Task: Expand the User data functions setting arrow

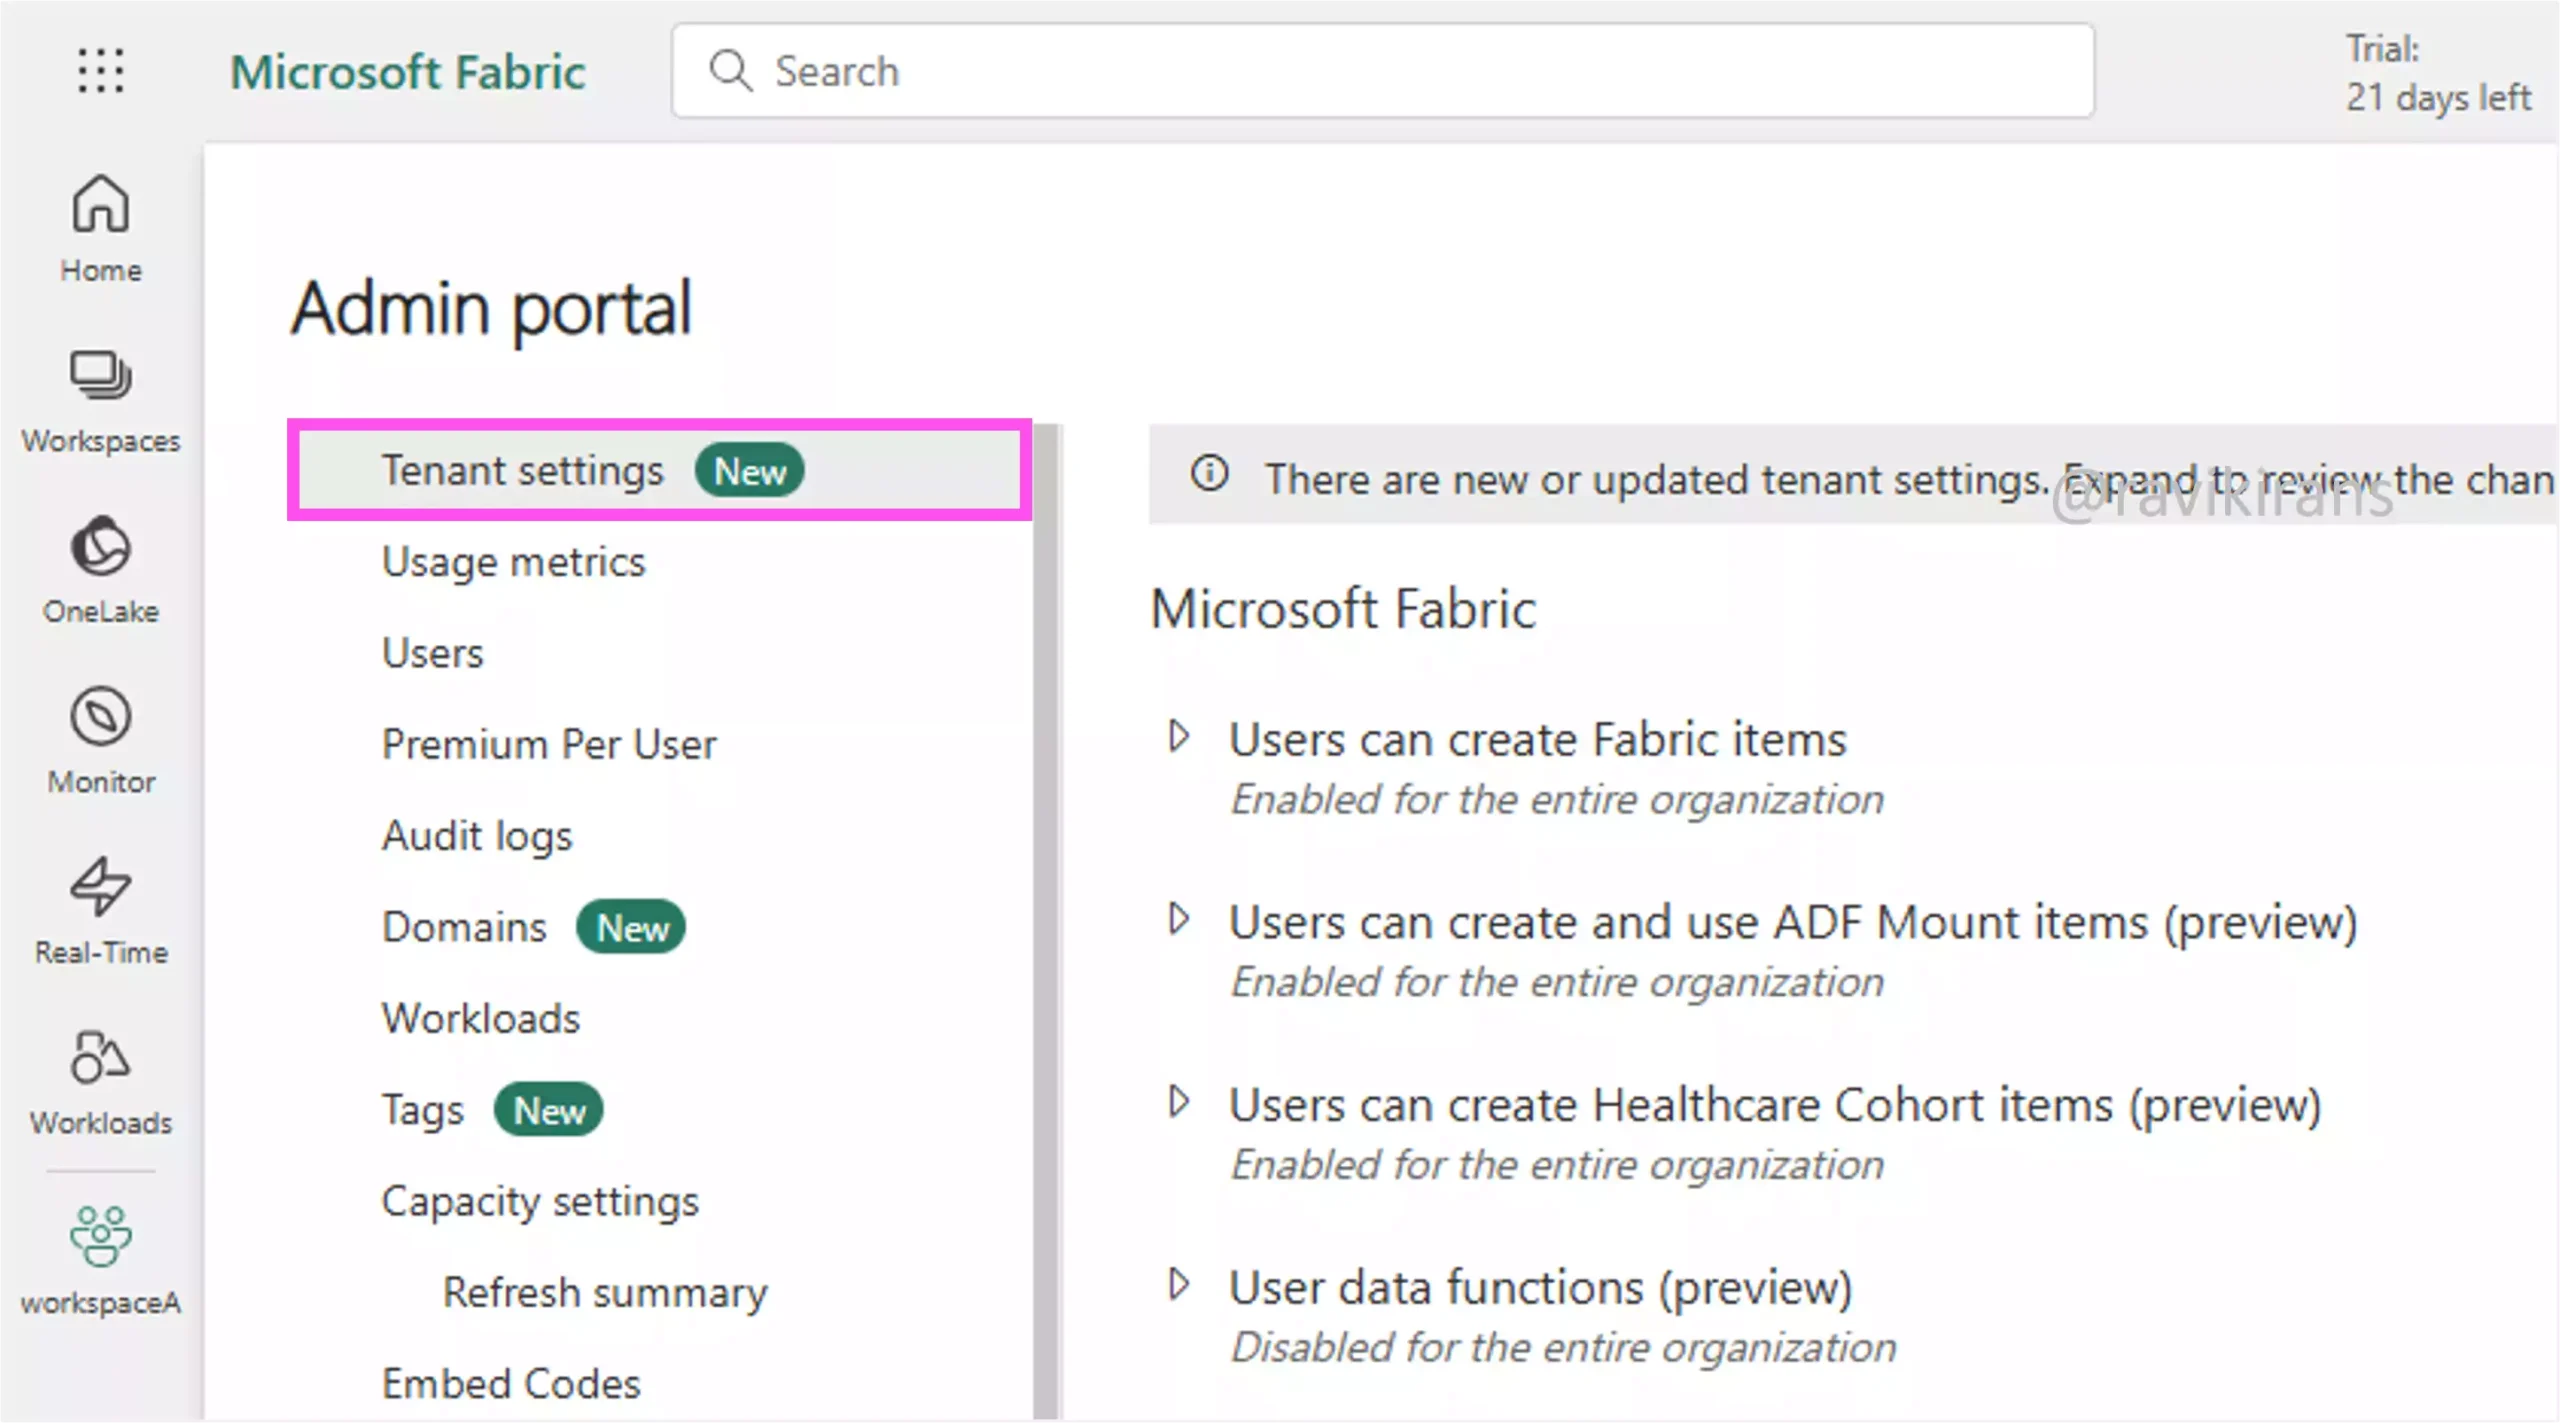Action: click(1179, 1284)
